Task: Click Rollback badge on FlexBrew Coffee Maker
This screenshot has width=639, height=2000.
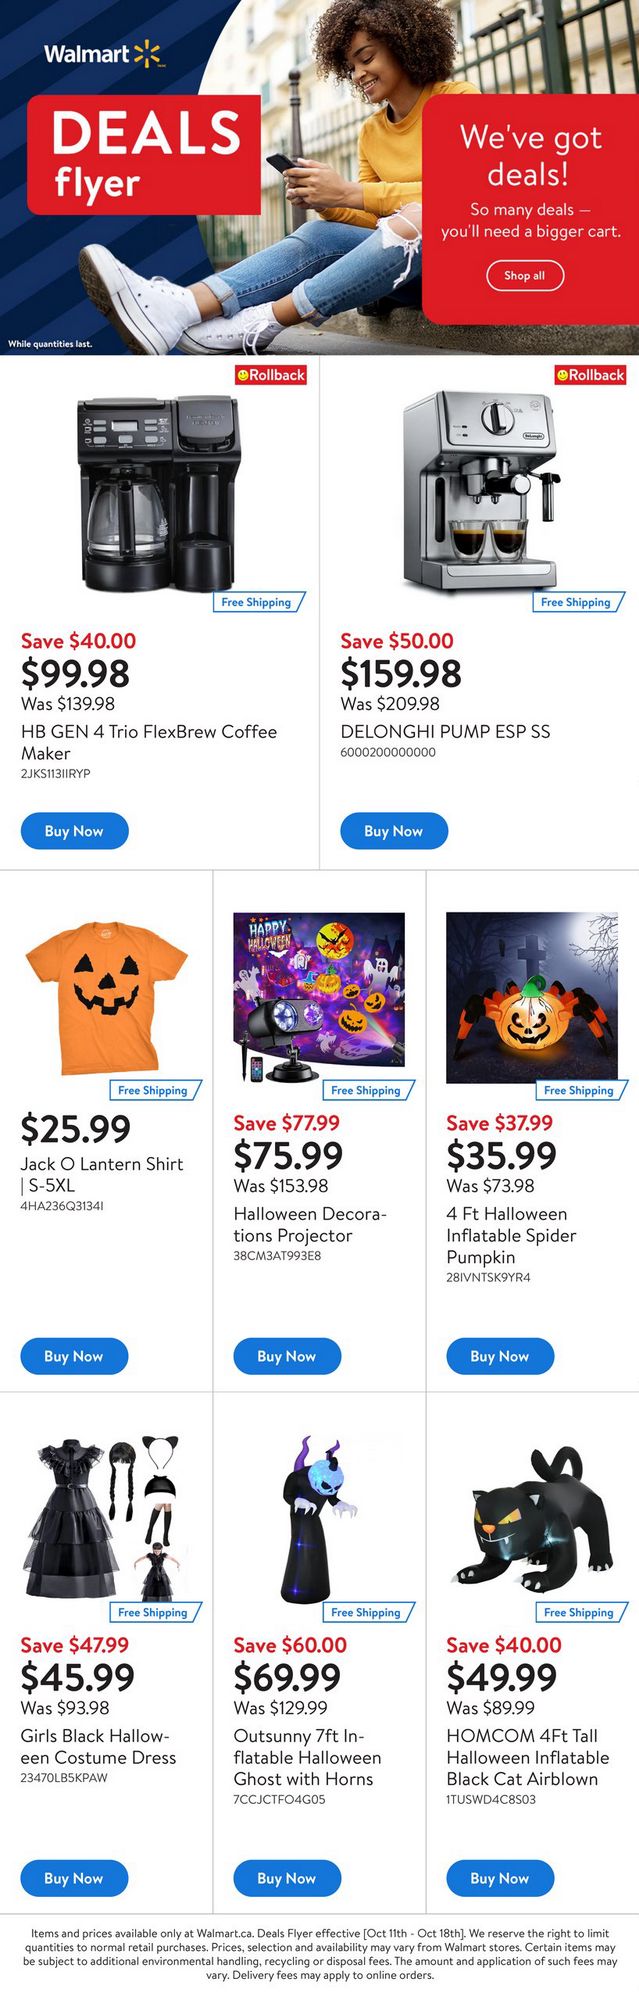Action: pos(271,375)
